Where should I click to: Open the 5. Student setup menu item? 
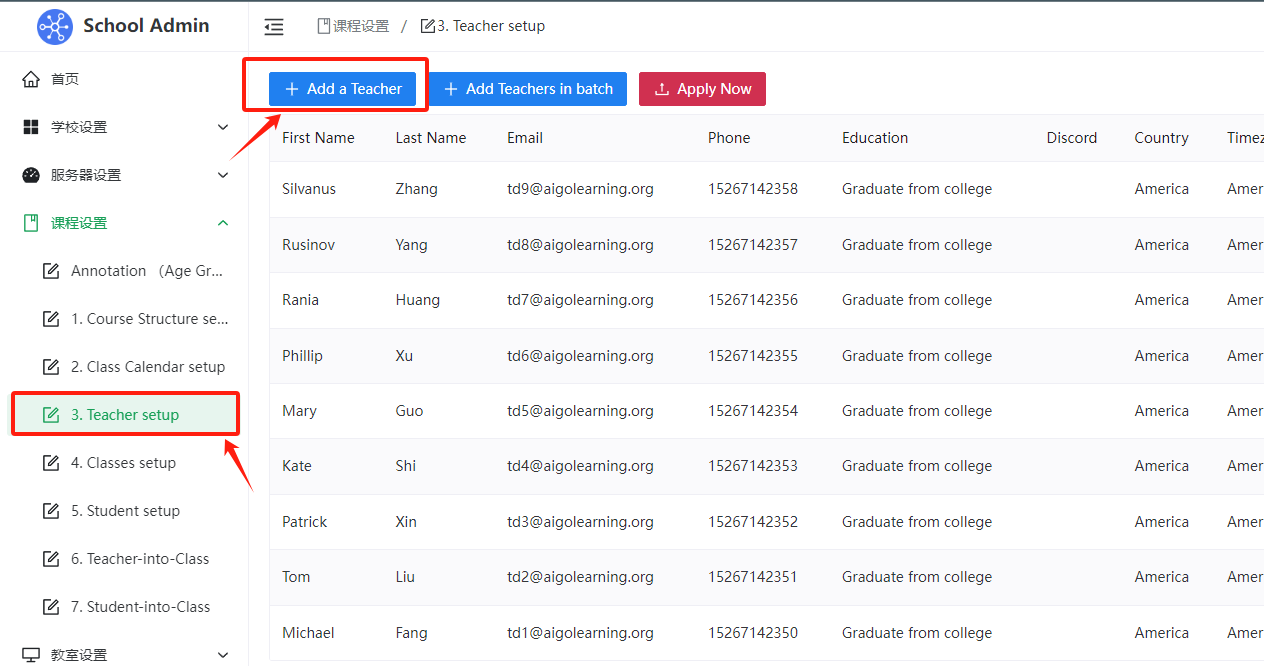(125, 511)
